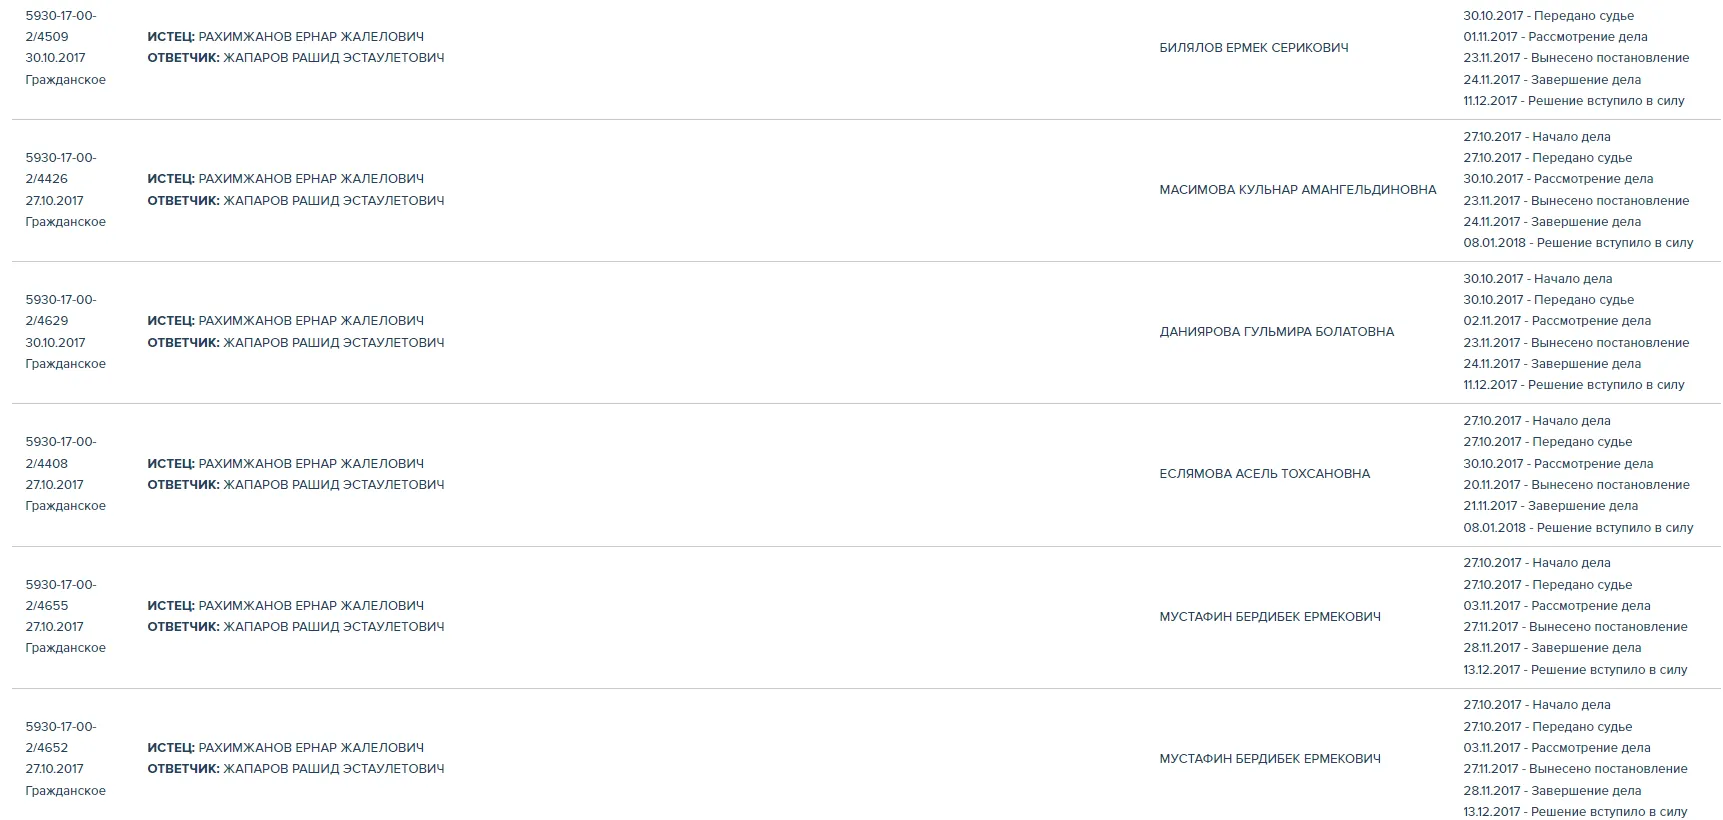Click the ИСТЕЦ line in case 2/4629 row
Viewport: 1723px width, 820px height.
285,321
